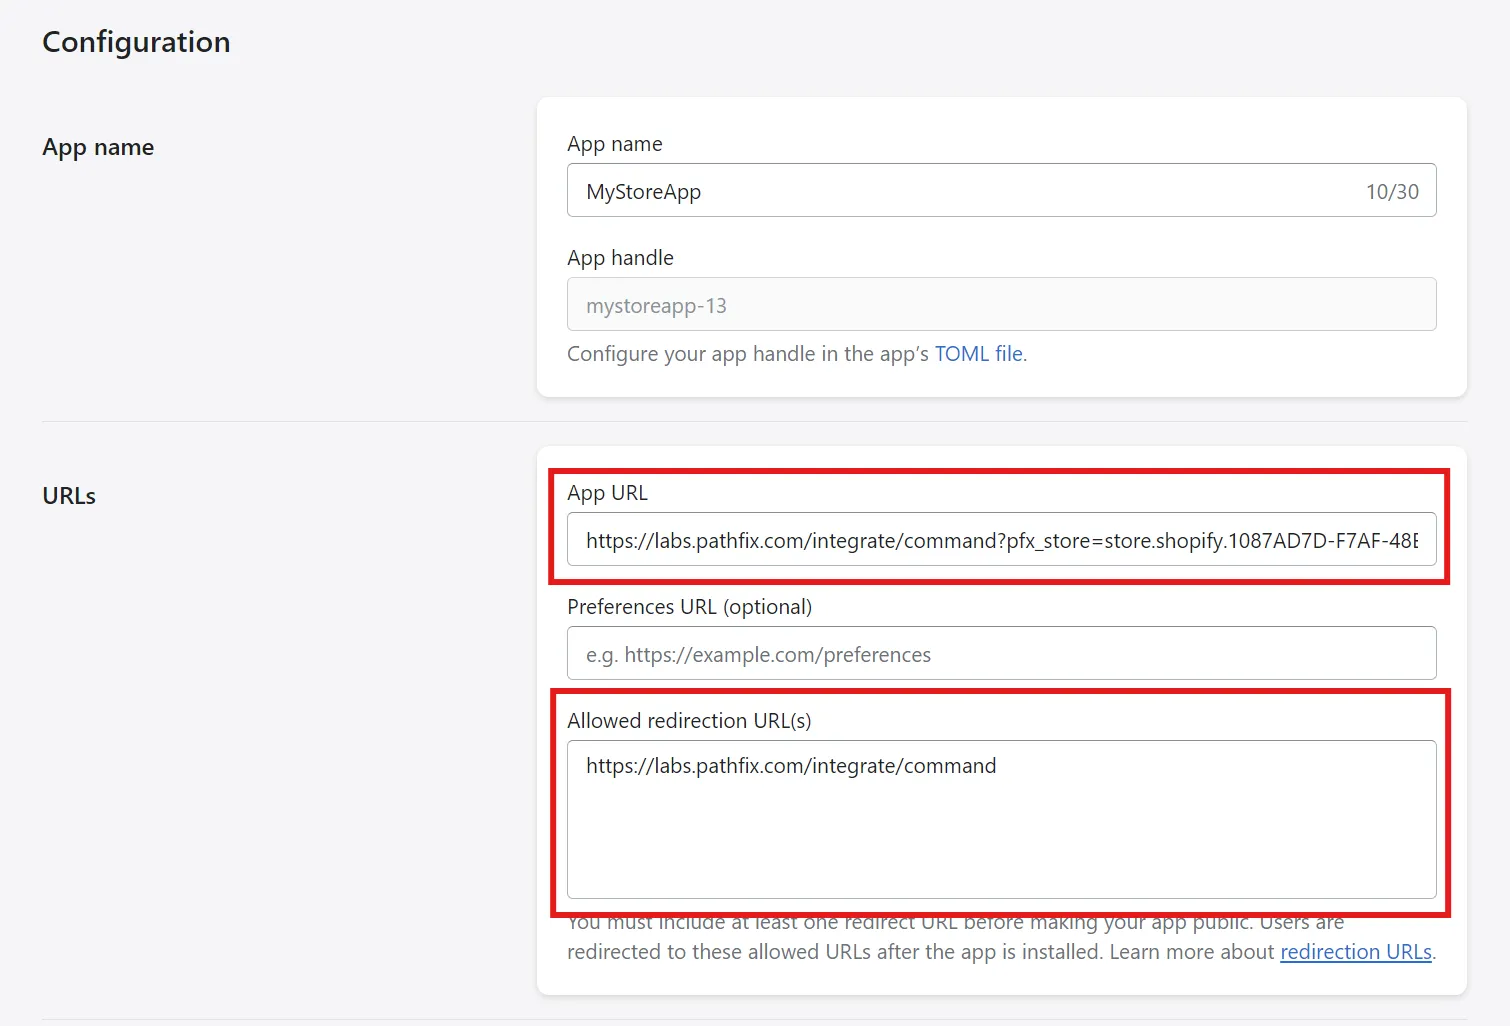
Task: Click the pathfix URL line in redirection box
Action: click(791, 766)
